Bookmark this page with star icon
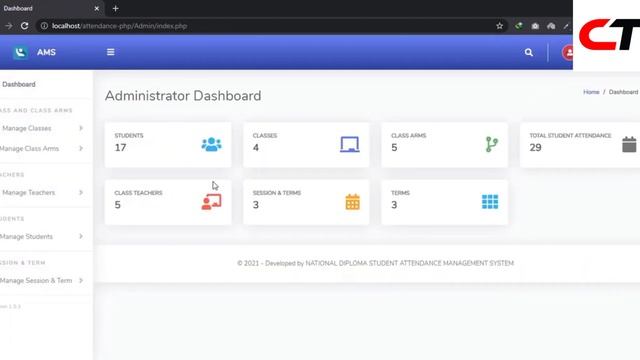Screen dimensions: 640x360 point(499,26)
